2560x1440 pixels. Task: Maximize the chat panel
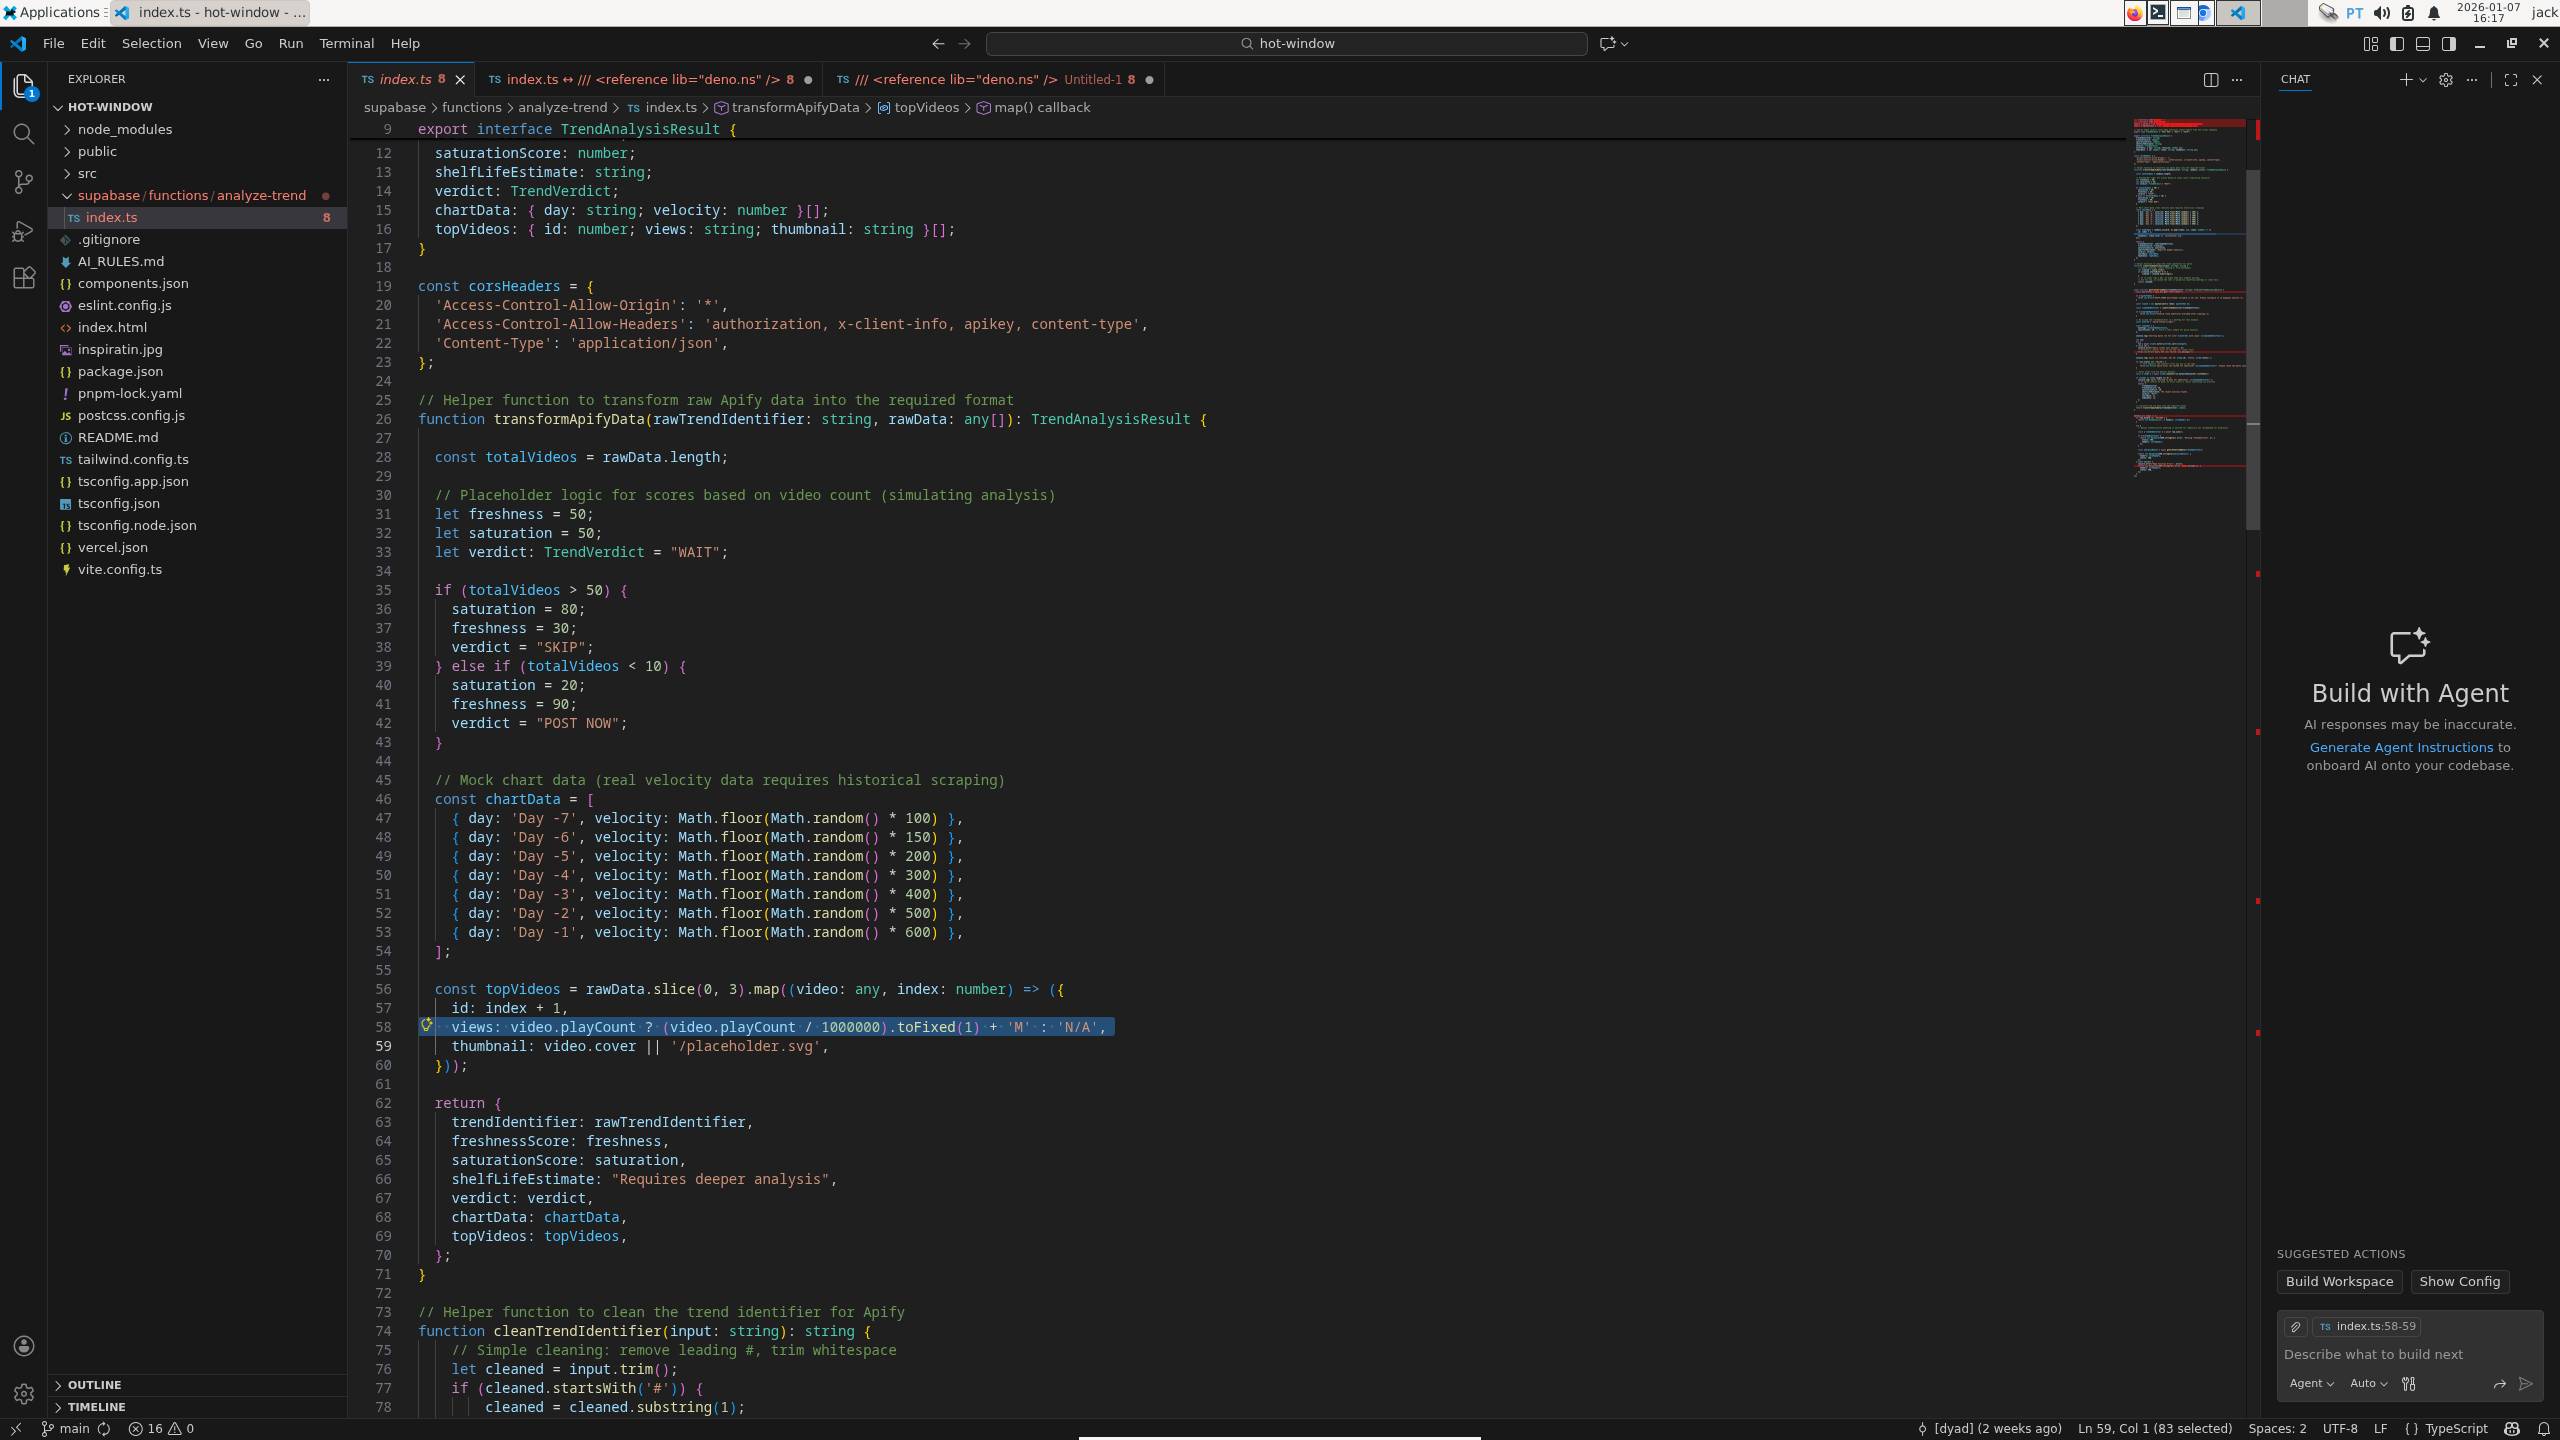point(2510,79)
